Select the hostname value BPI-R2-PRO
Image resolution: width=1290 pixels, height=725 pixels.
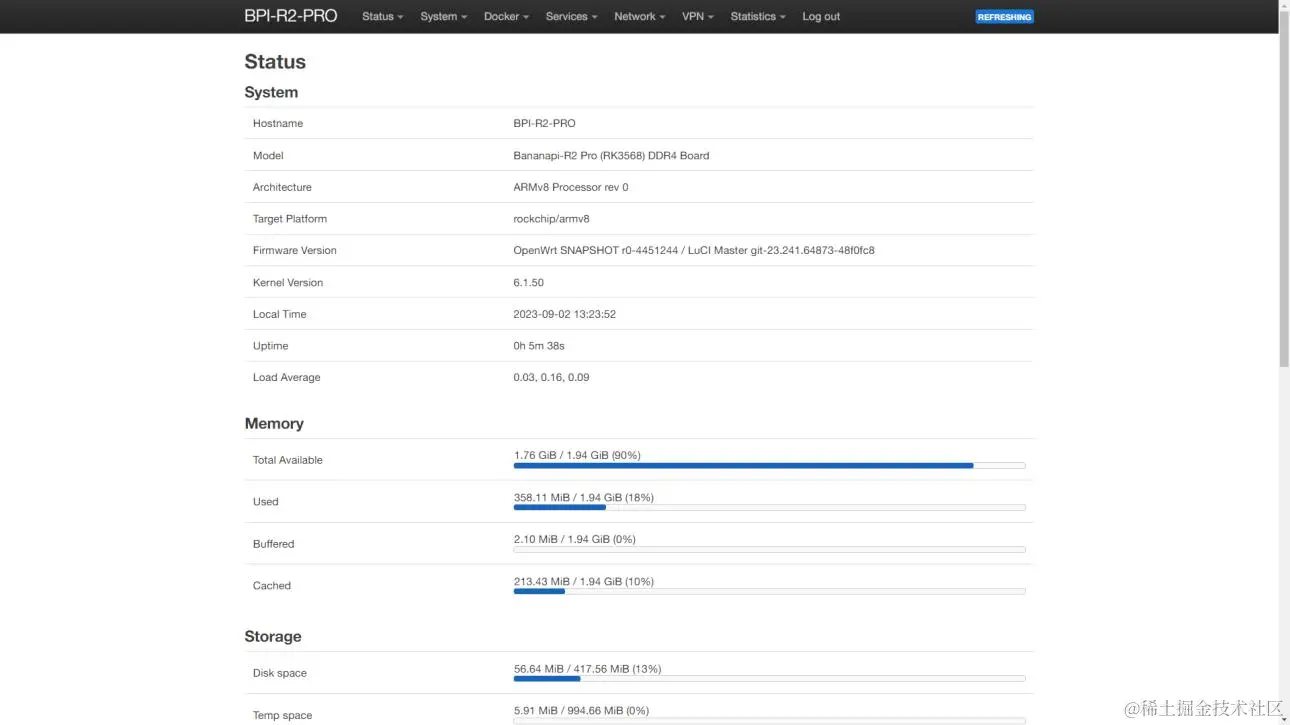tap(544, 124)
